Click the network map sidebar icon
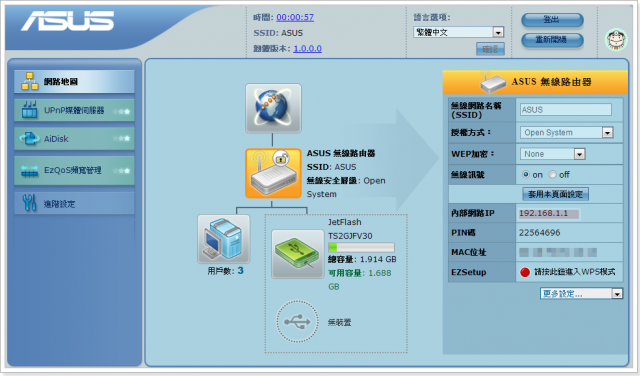Viewport: 640px width, 376px height. (x=30, y=81)
